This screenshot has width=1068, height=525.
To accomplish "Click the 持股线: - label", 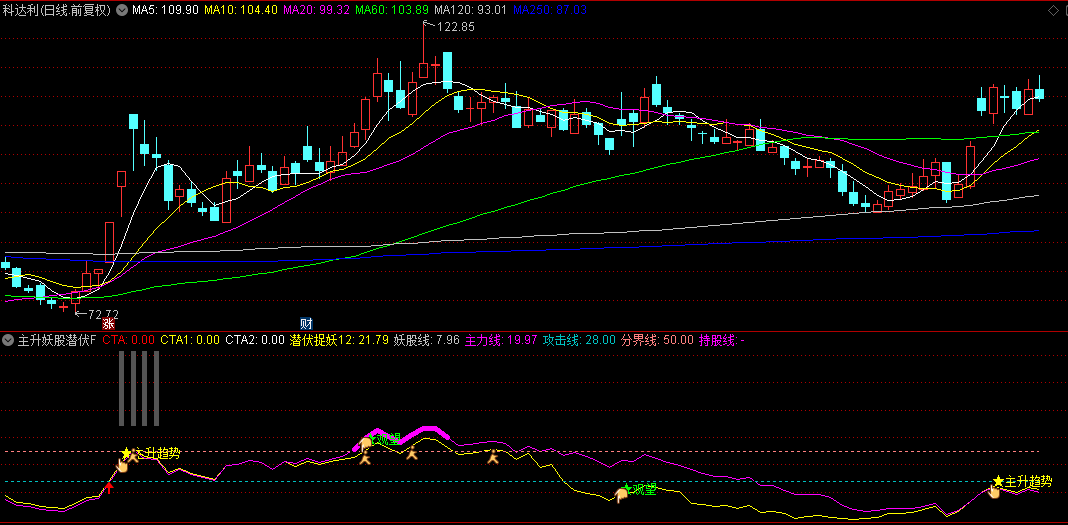I will click(x=721, y=339).
